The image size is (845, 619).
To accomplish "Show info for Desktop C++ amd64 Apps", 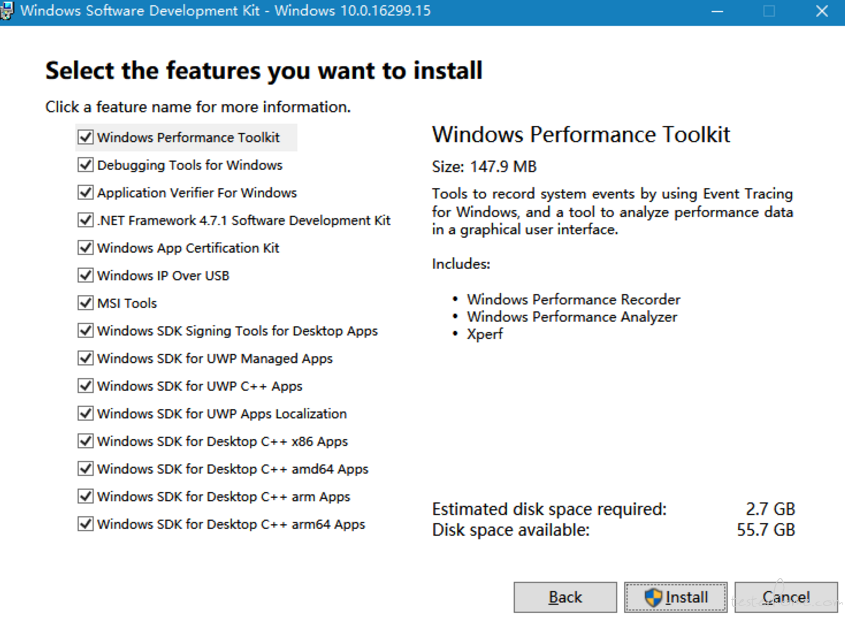I will [x=232, y=469].
